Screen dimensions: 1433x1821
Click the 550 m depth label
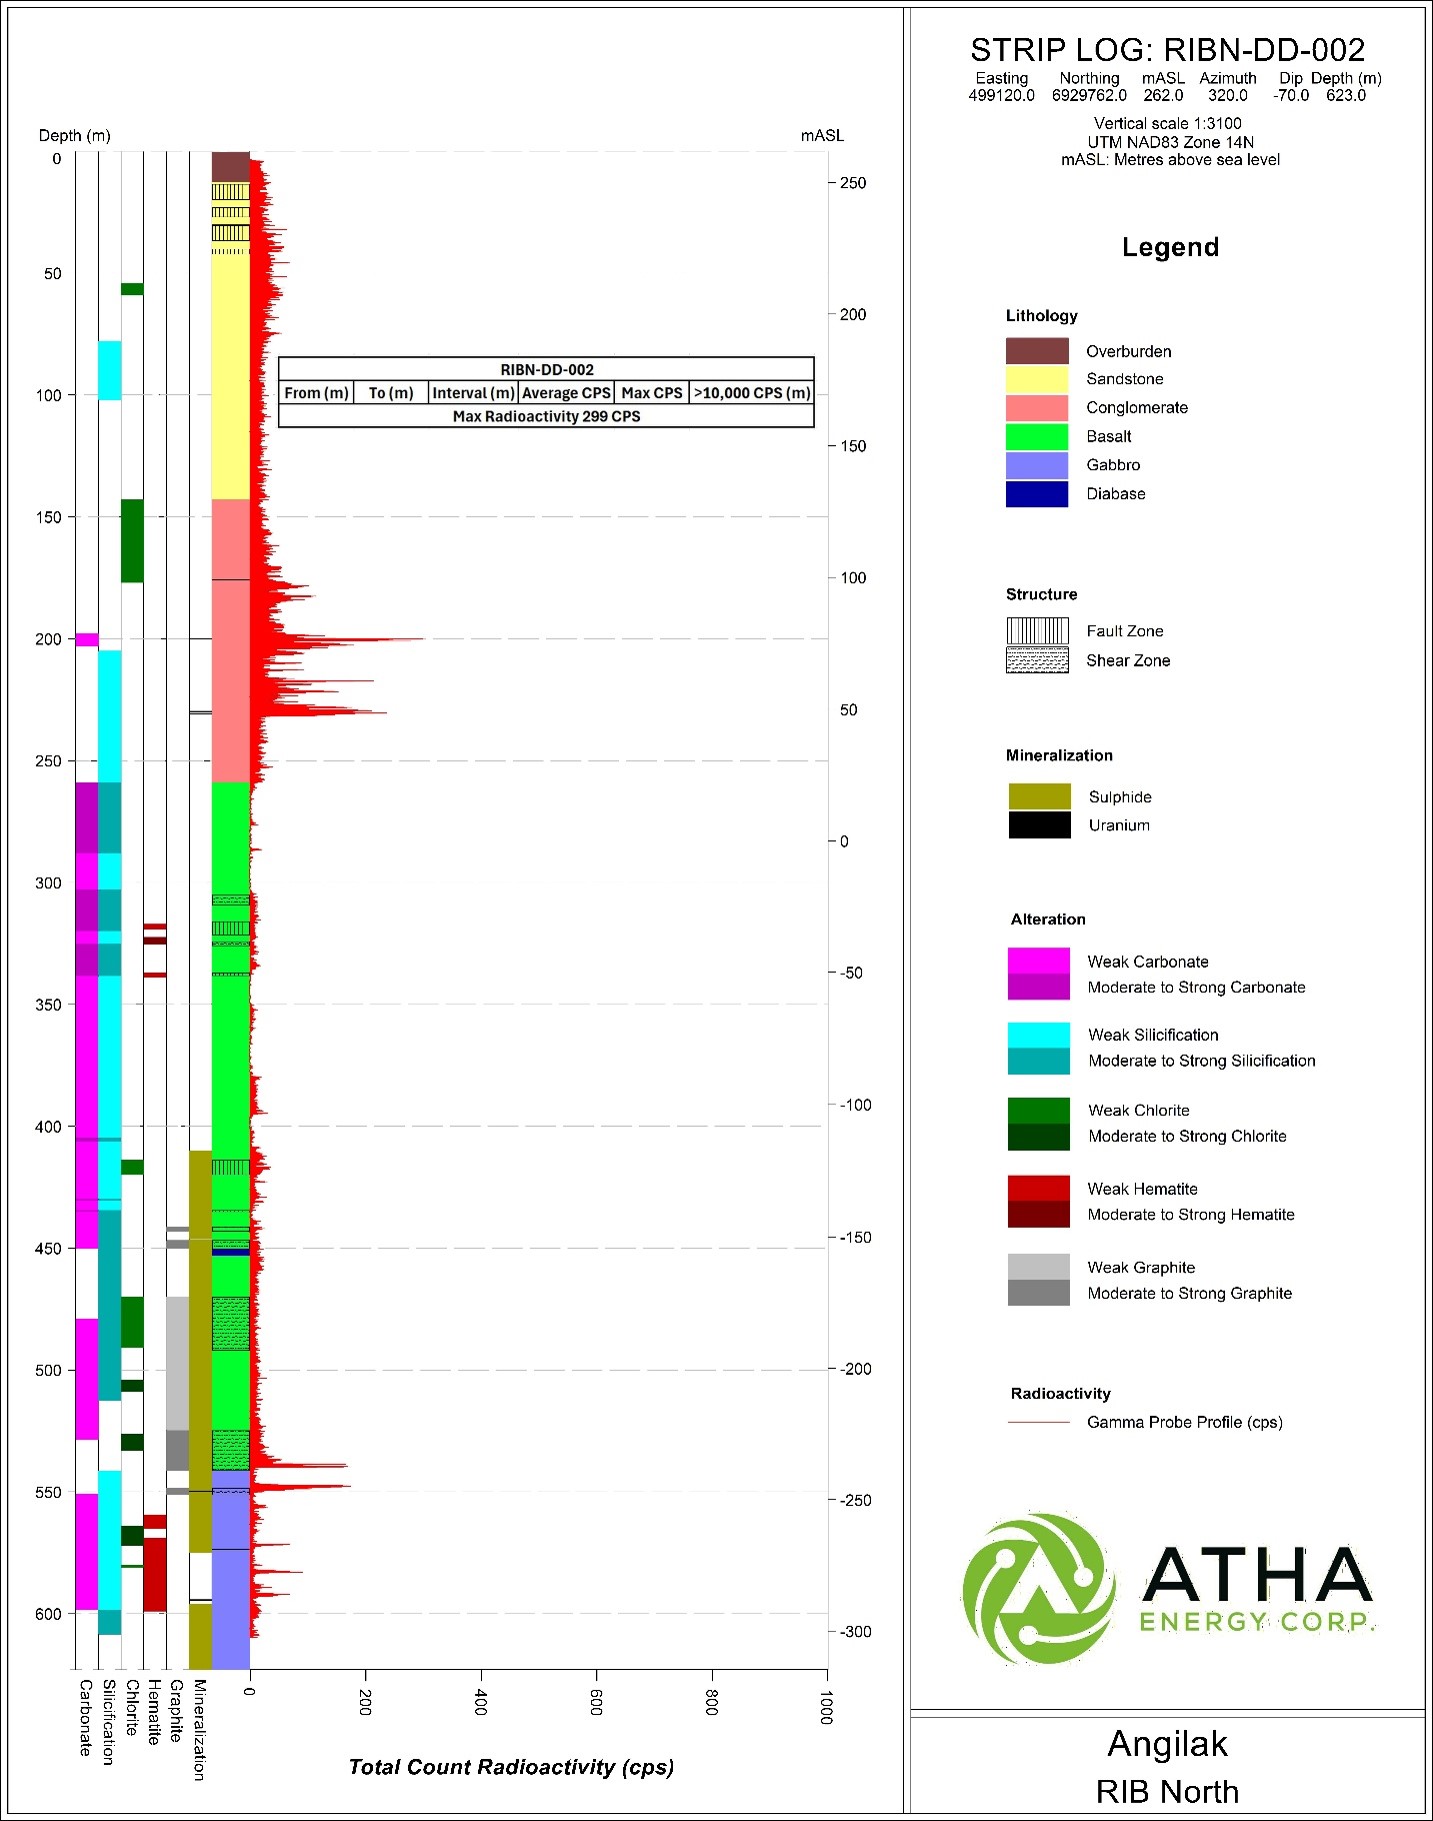click(49, 1492)
